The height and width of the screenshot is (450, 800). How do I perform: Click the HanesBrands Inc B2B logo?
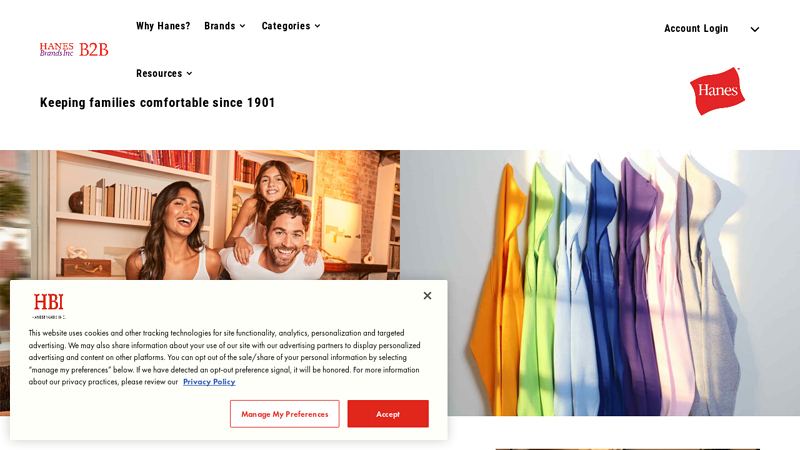tap(74, 49)
